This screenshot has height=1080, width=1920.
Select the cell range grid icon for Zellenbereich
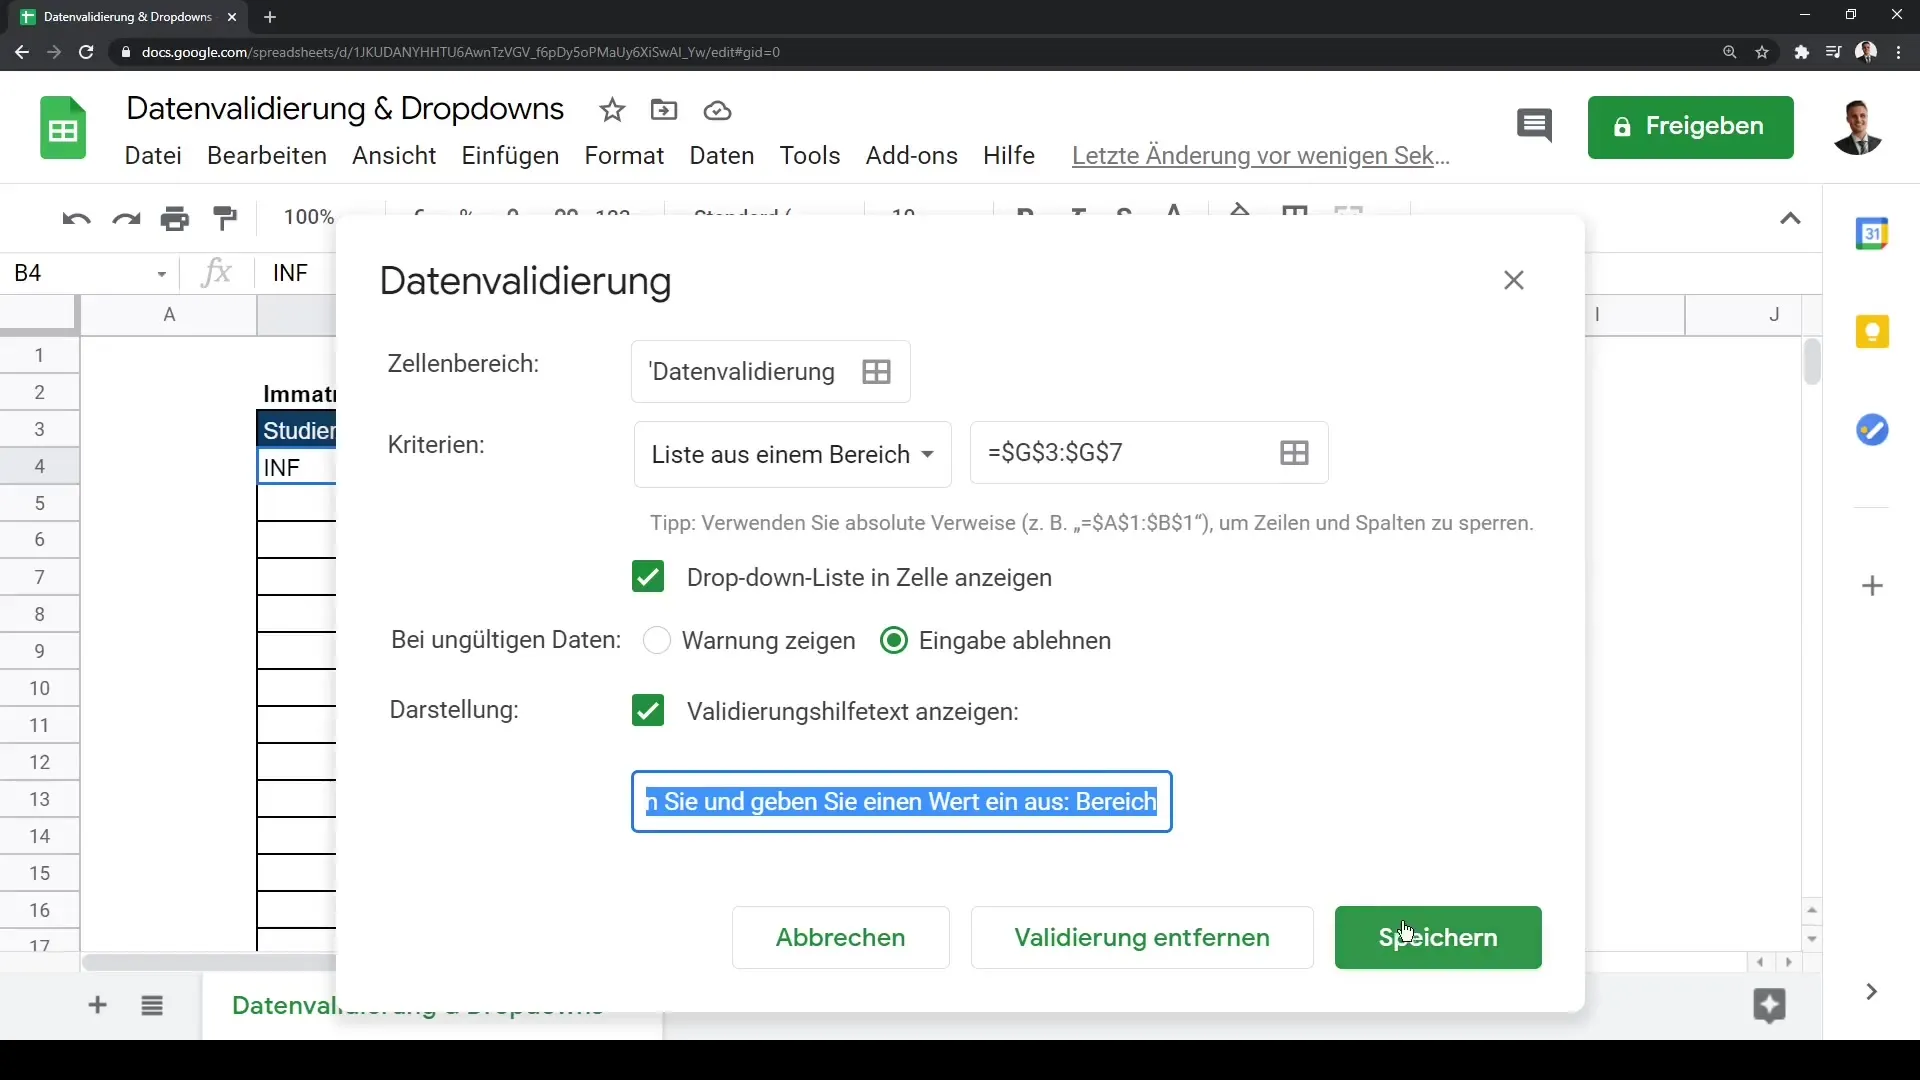click(x=876, y=372)
